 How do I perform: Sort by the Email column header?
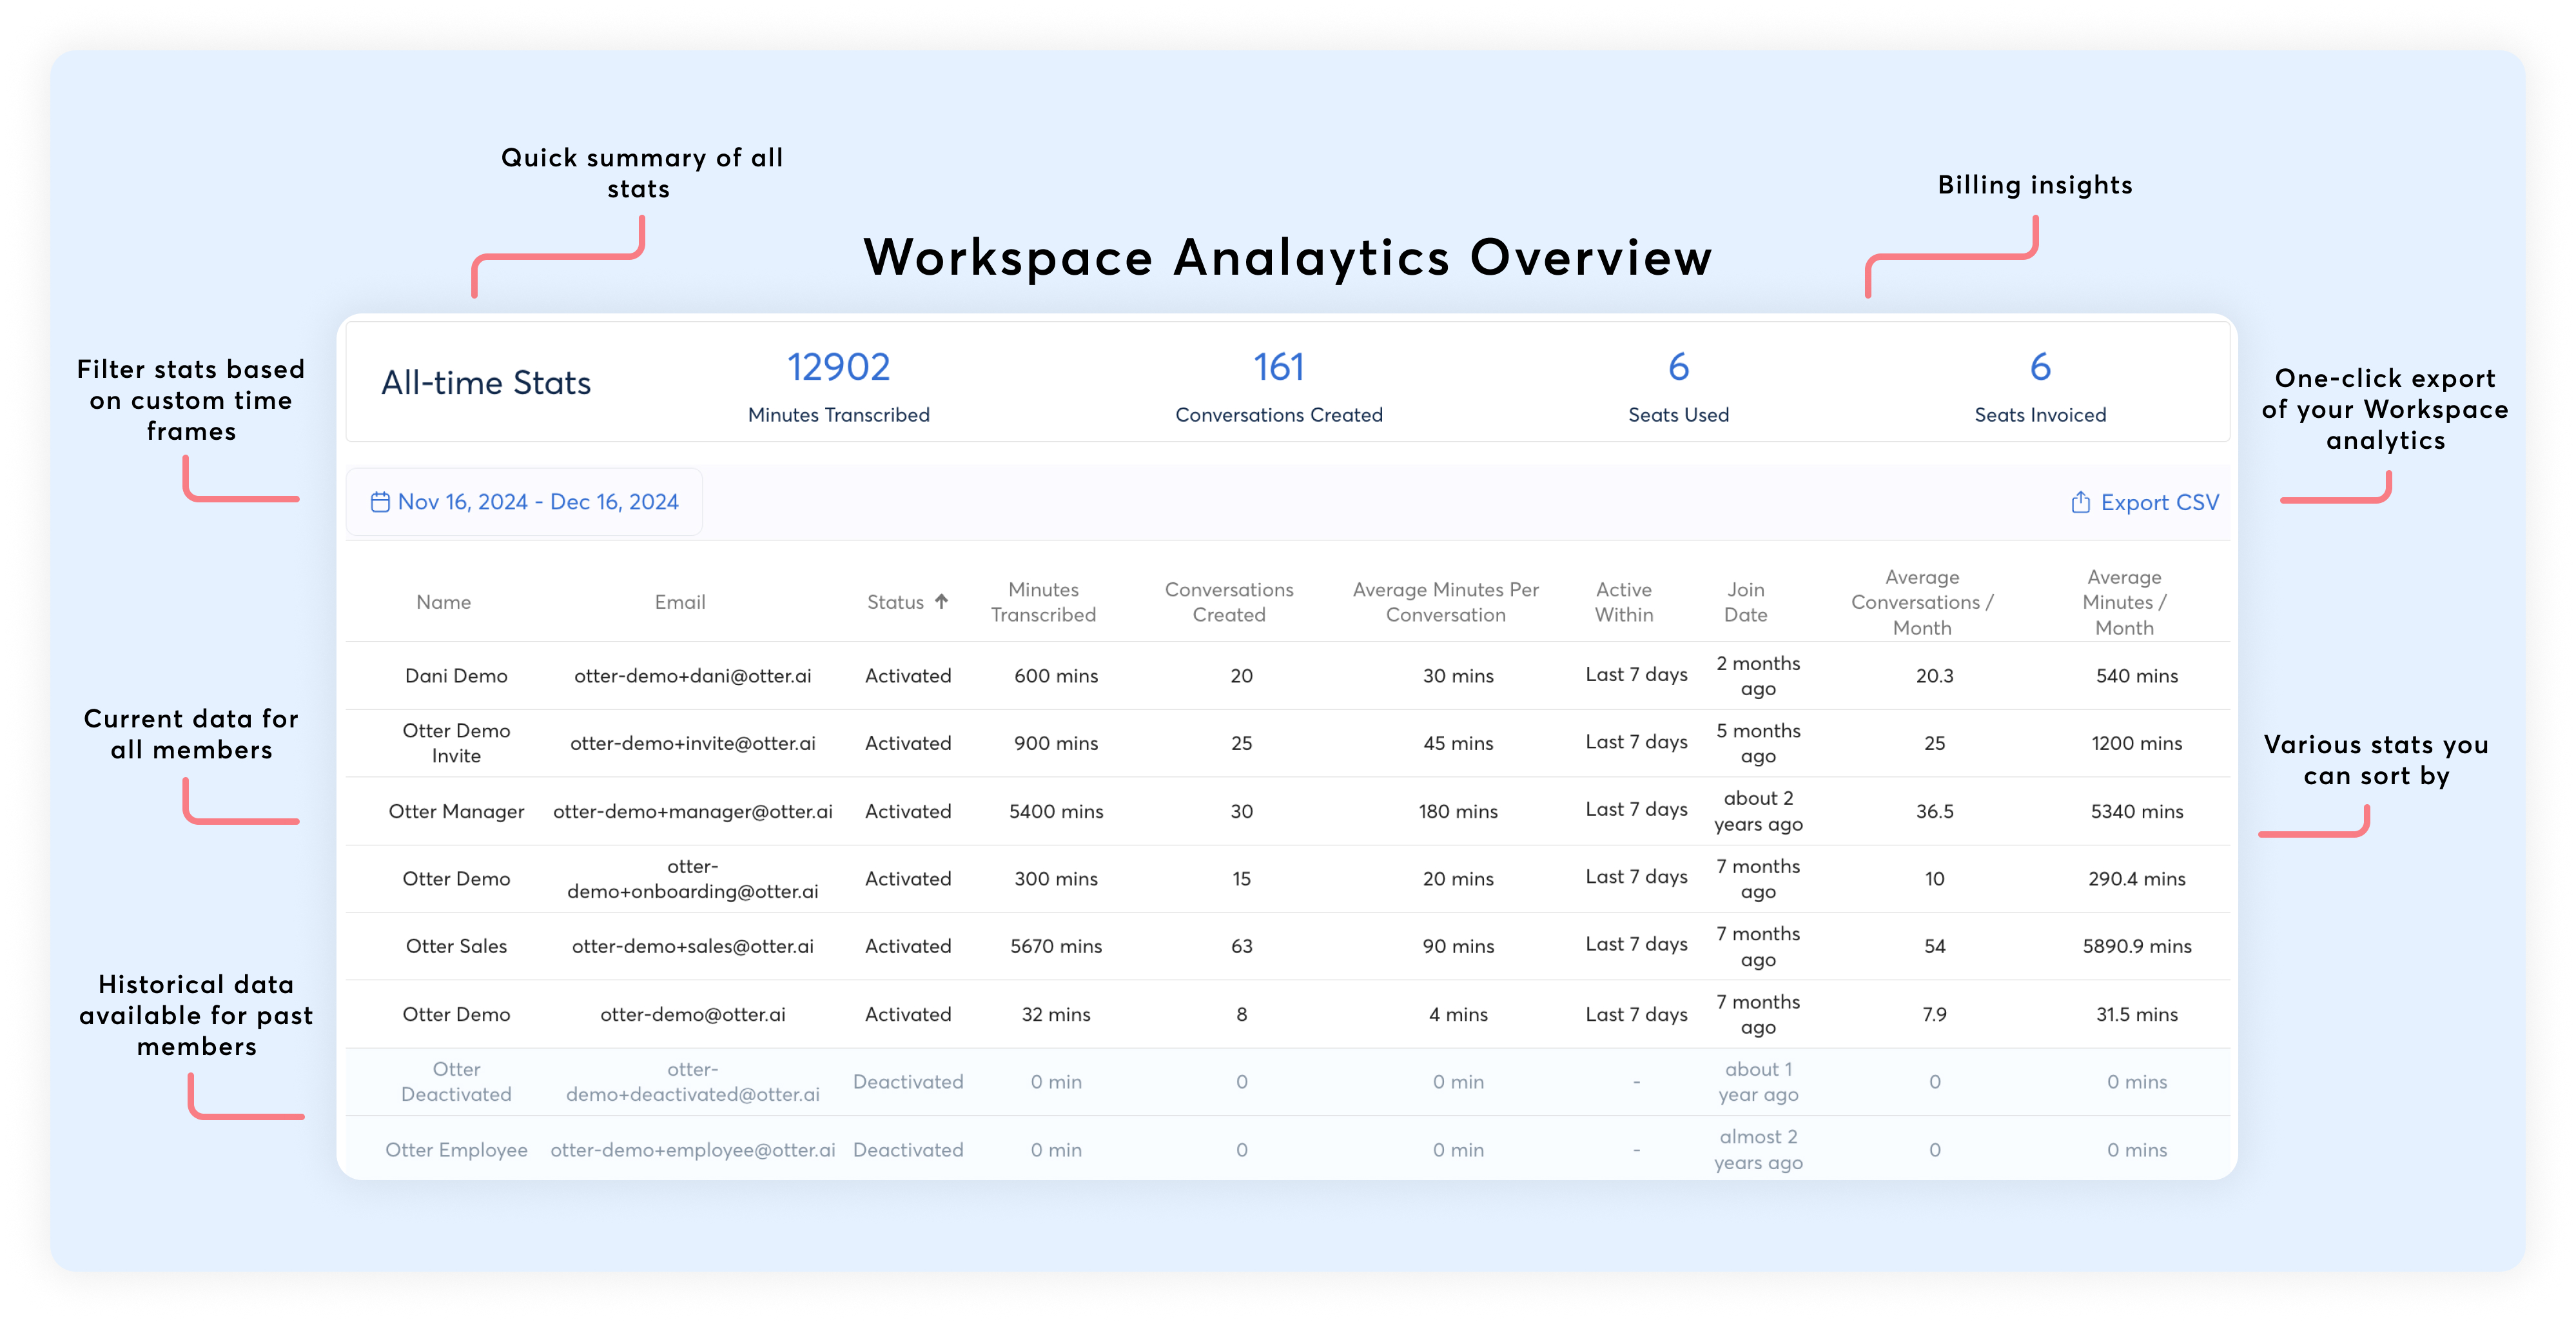679,602
